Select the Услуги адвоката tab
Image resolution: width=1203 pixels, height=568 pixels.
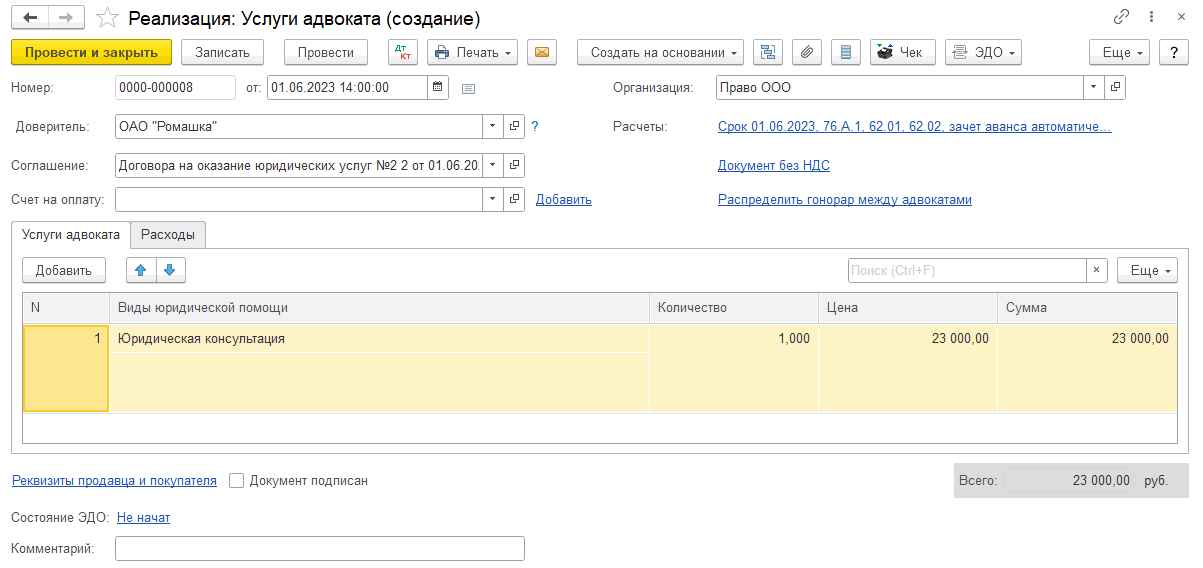tap(71, 235)
